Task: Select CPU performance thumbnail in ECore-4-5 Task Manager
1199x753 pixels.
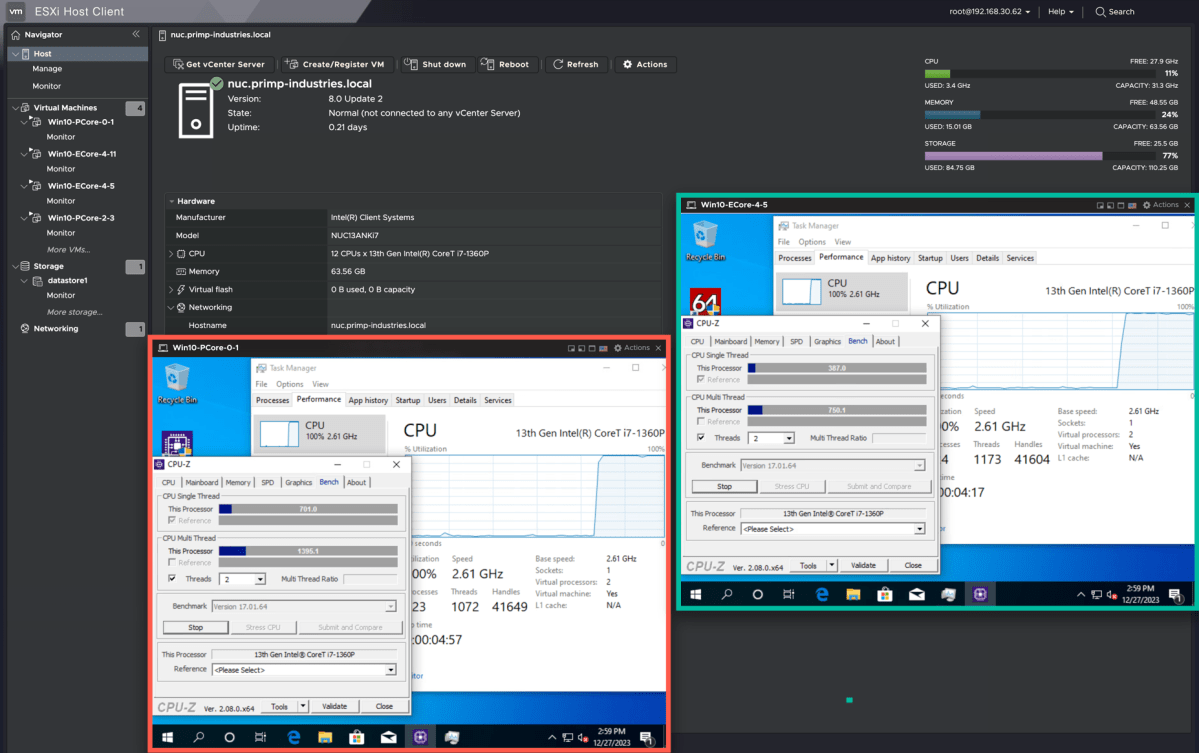Action: coord(842,290)
